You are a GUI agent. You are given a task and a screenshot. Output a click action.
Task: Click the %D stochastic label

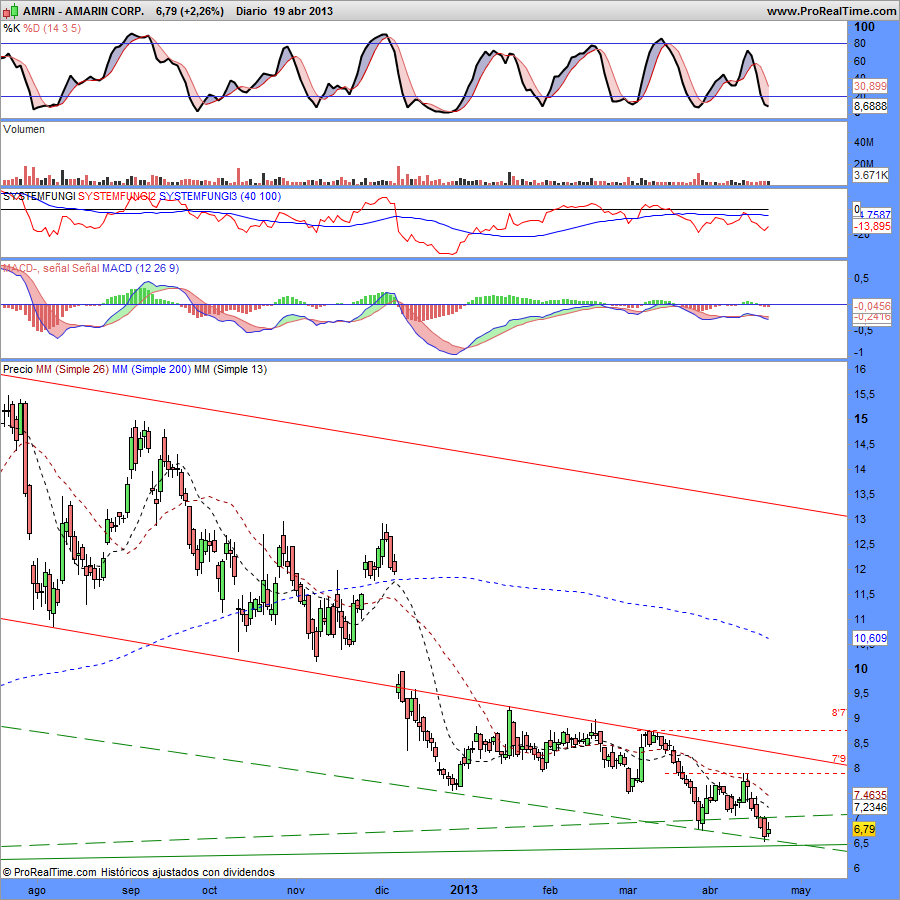tap(32, 28)
